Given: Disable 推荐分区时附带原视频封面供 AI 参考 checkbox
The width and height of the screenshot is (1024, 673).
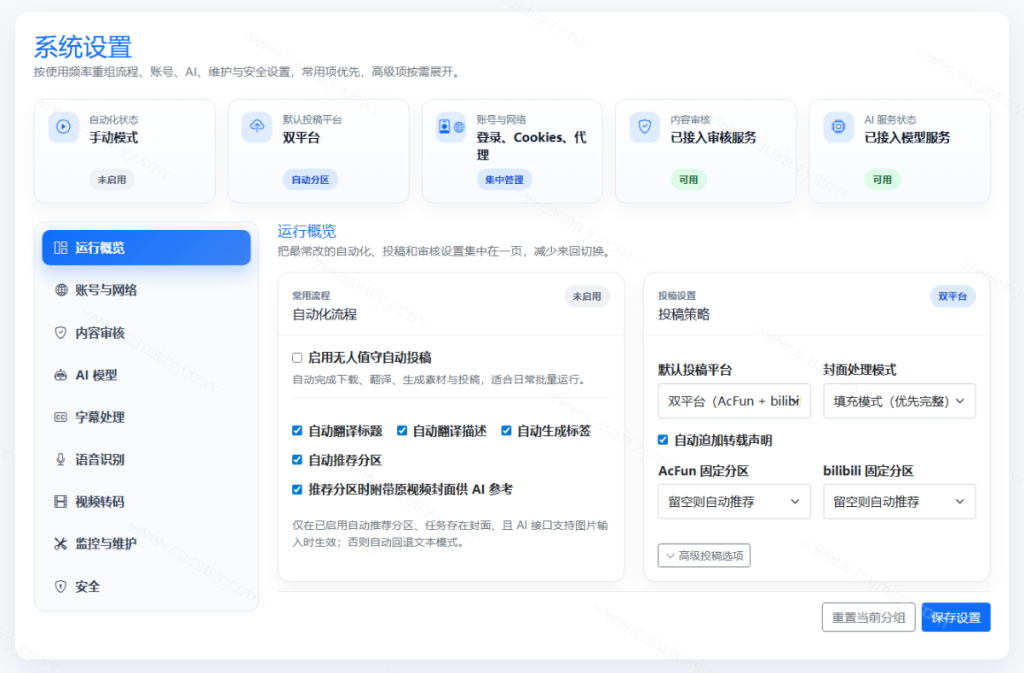Looking at the screenshot, I should (297, 490).
